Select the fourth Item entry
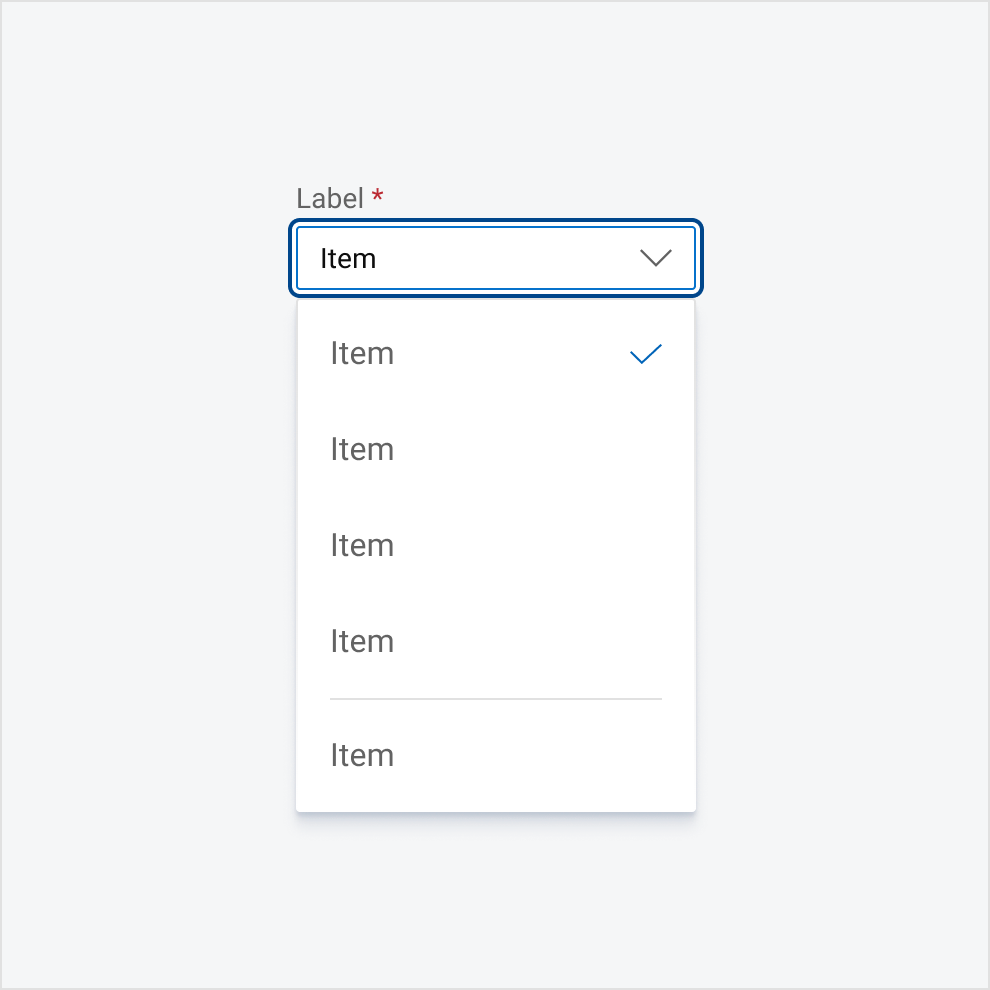The width and height of the screenshot is (990, 990). (x=362, y=641)
